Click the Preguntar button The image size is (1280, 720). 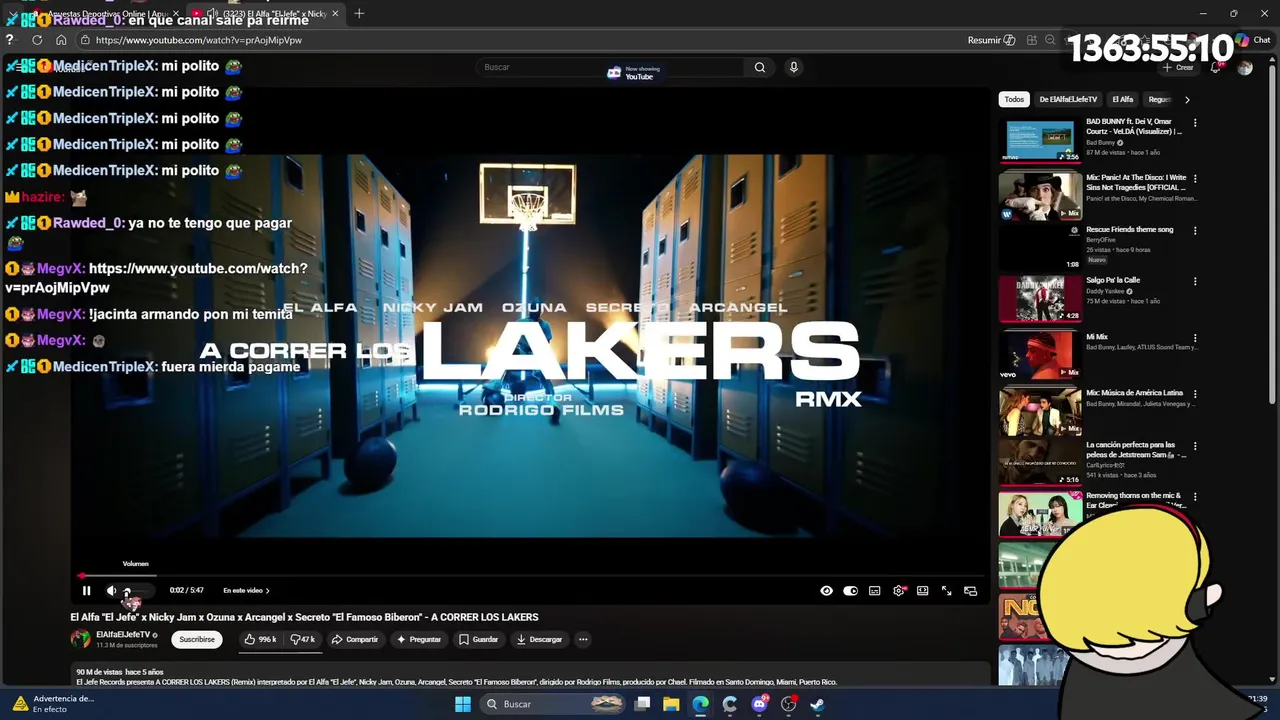click(419, 639)
